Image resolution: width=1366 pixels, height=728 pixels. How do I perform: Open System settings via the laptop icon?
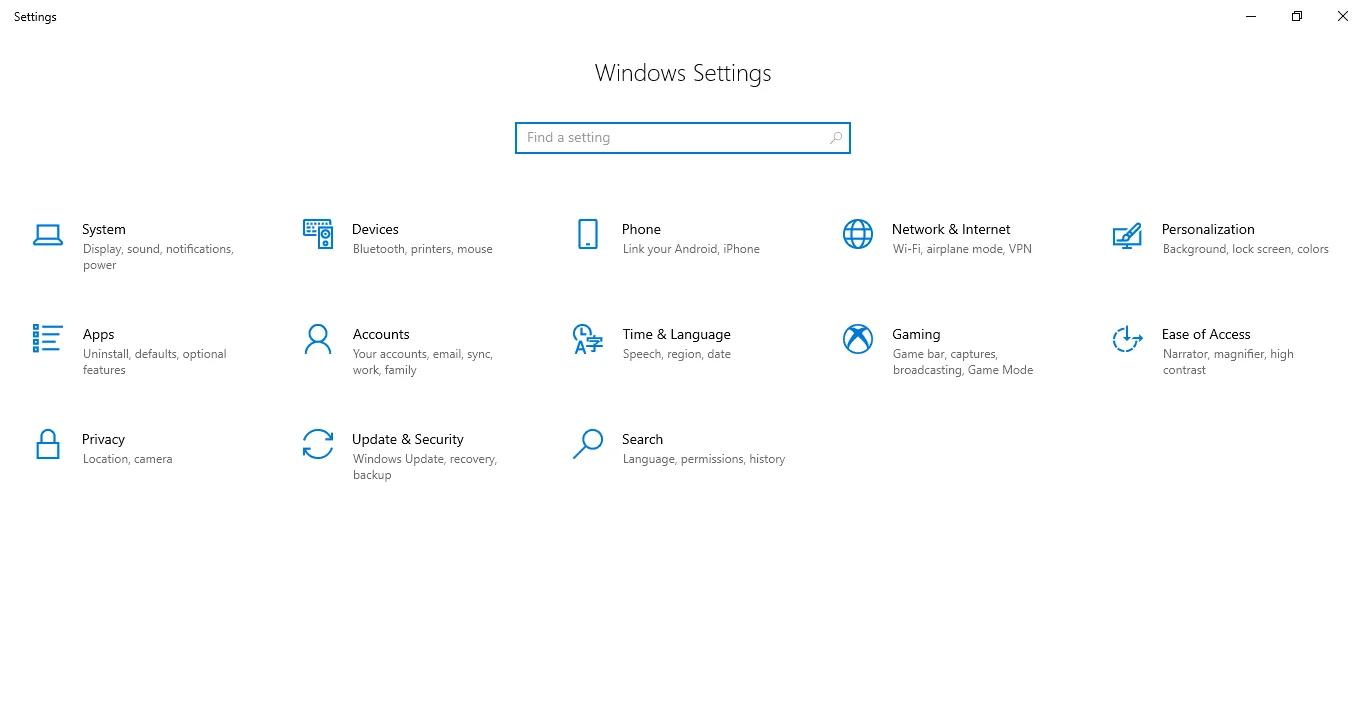[x=48, y=235]
